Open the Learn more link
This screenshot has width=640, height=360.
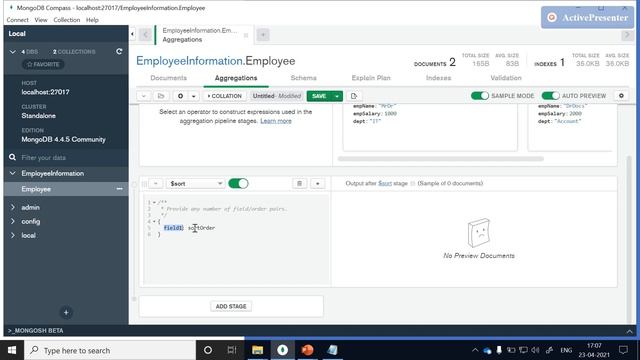tap(276, 121)
